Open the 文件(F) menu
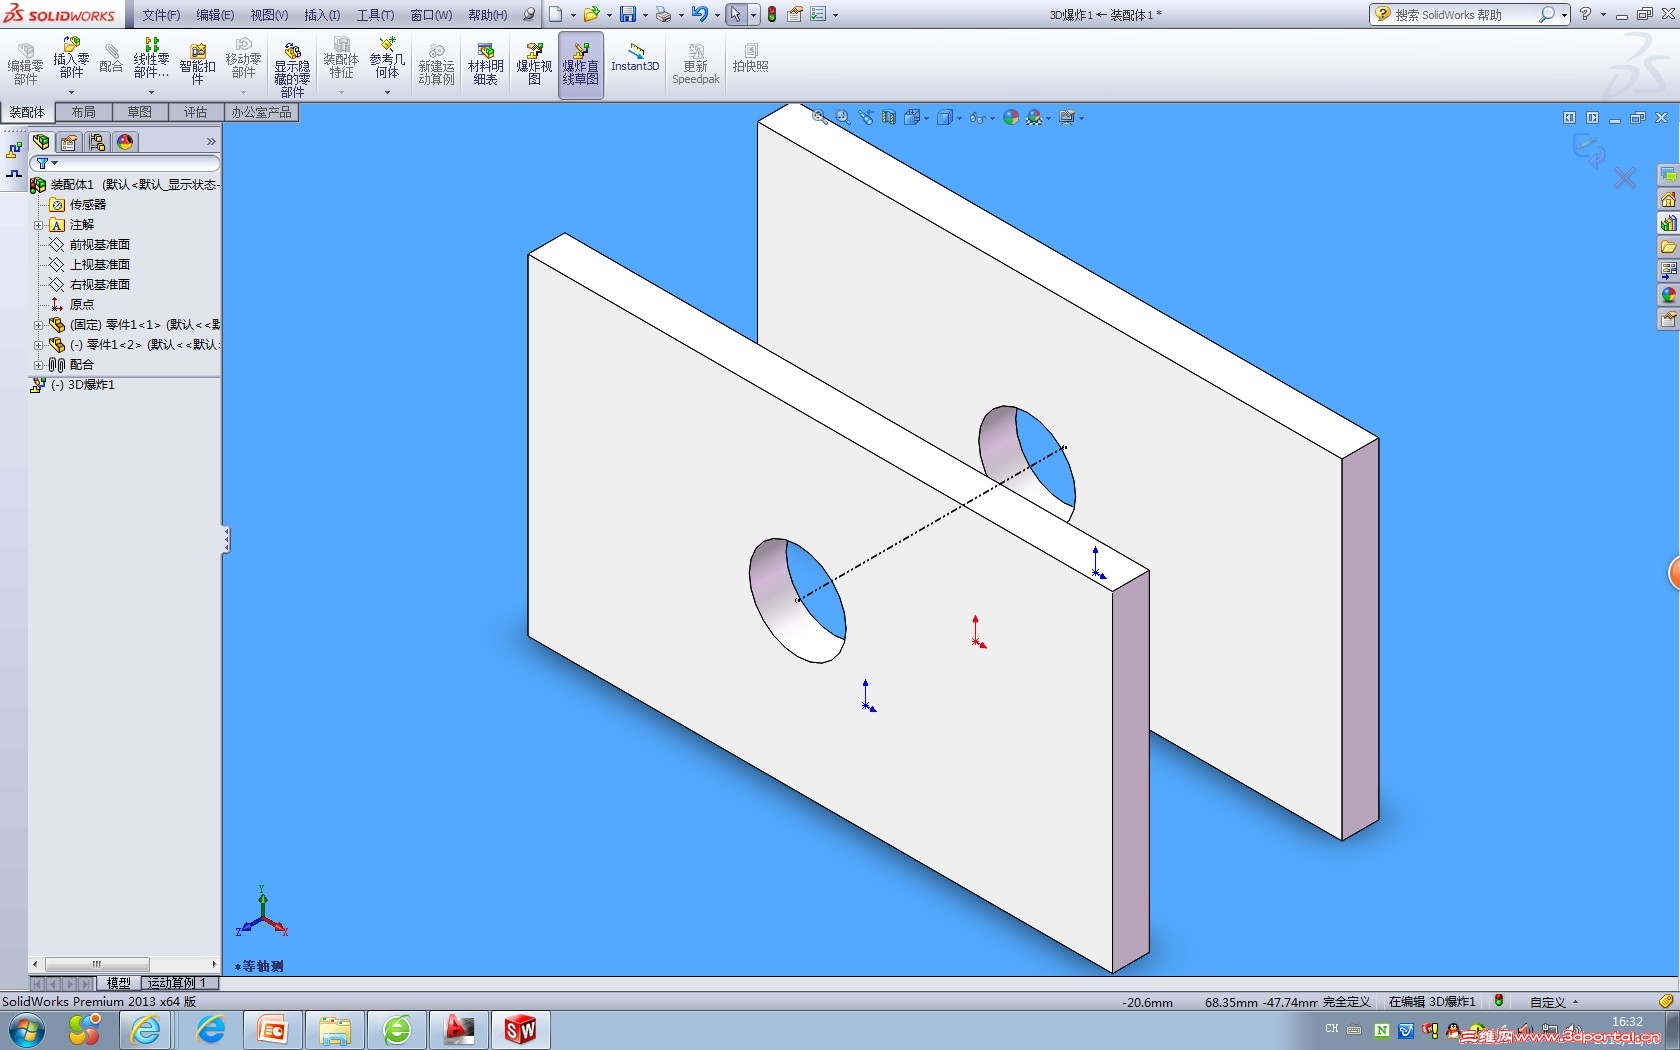This screenshot has width=1680, height=1050. tap(161, 15)
